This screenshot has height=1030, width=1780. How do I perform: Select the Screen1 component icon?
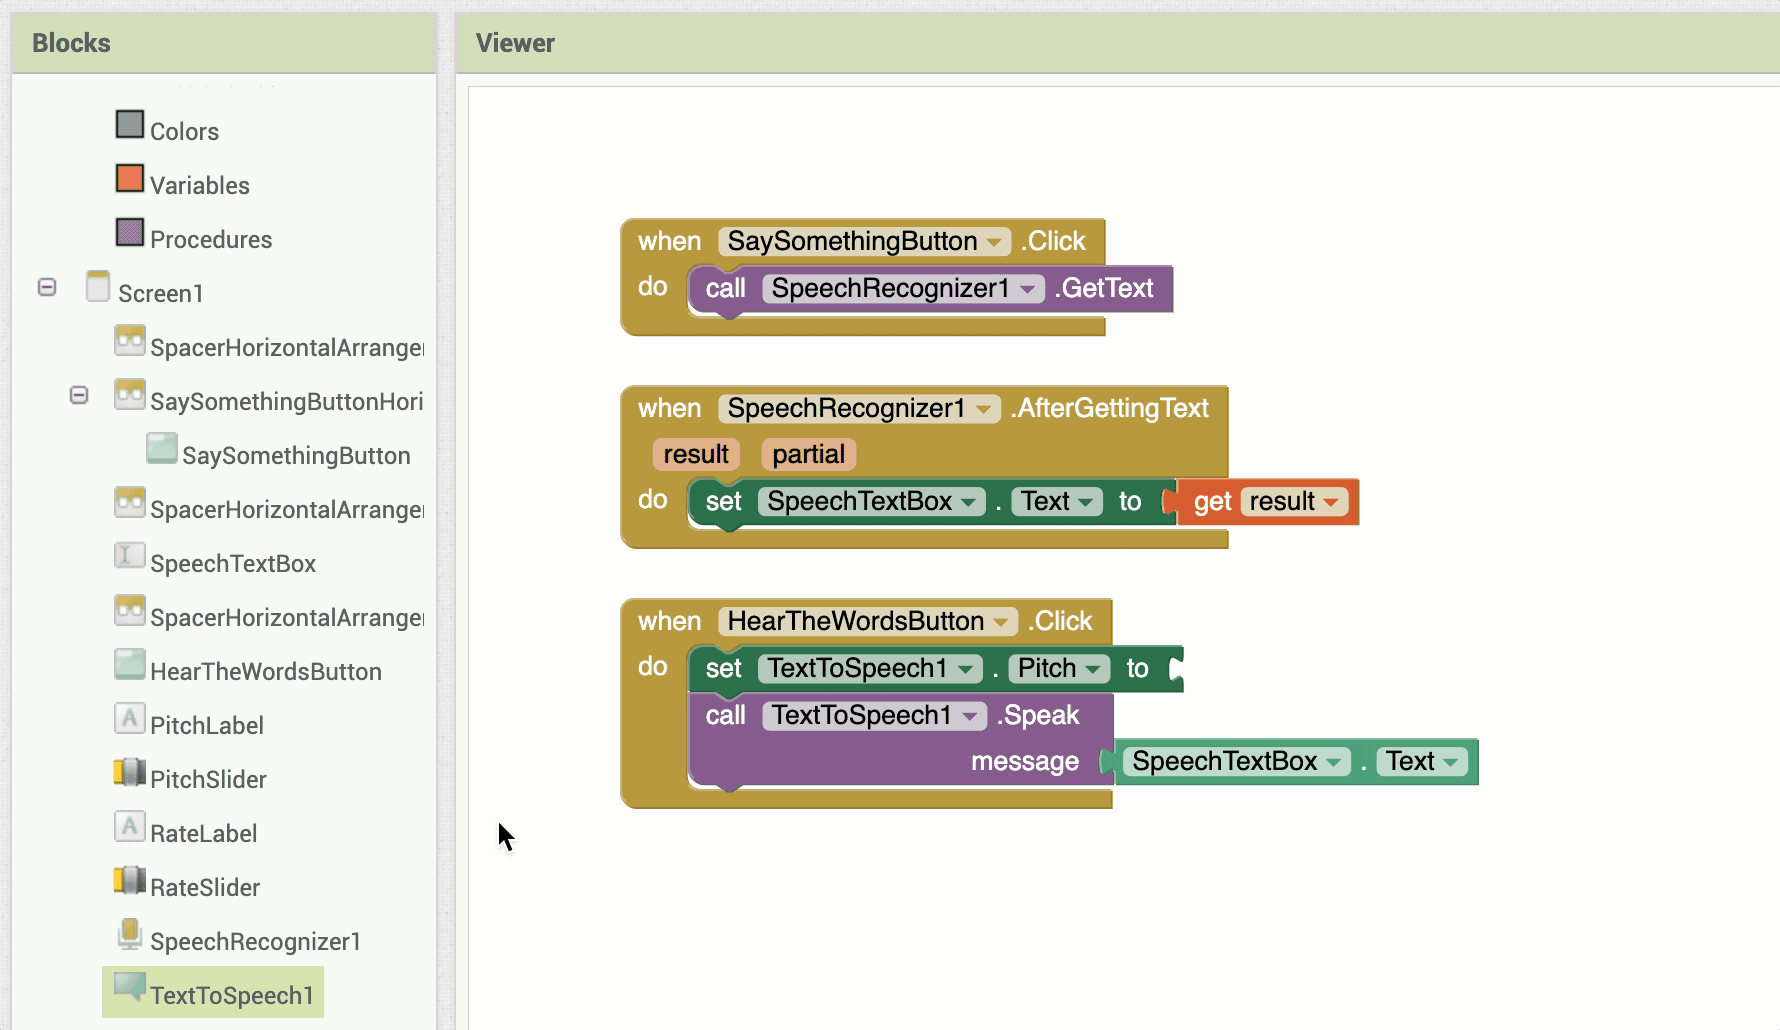pos(98,286)
